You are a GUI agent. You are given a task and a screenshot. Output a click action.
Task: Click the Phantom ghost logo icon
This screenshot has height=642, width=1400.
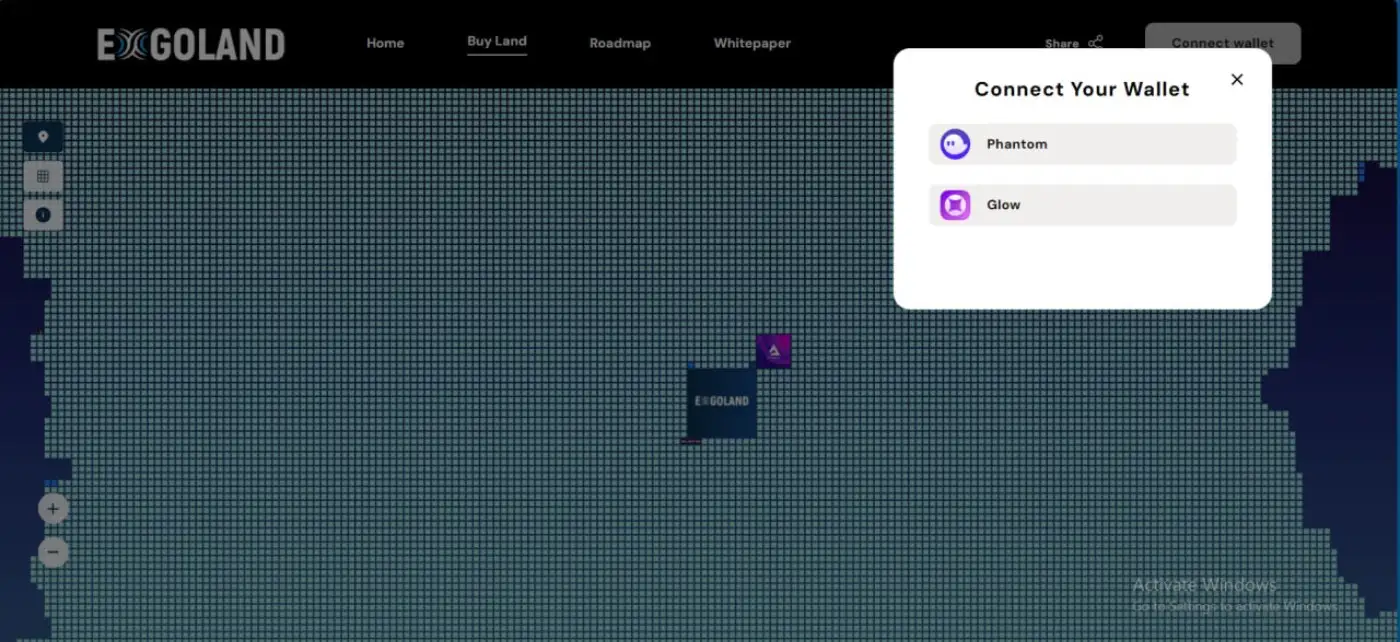coord(955,144)
